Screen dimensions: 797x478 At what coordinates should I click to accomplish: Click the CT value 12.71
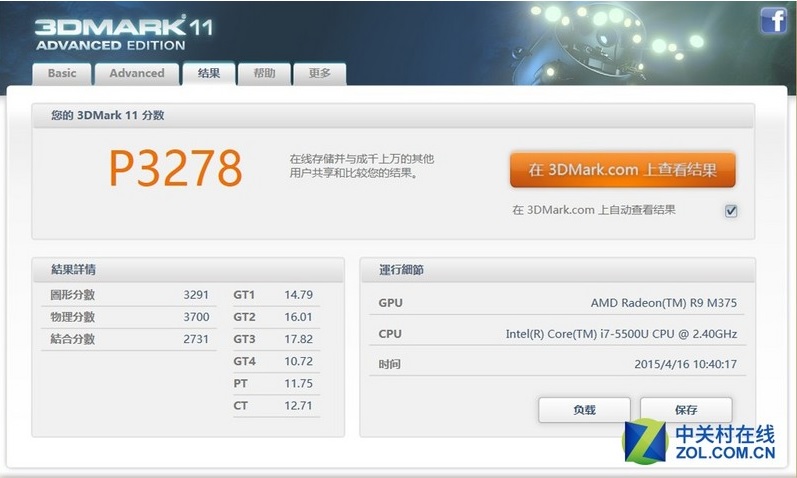[298, 406]
